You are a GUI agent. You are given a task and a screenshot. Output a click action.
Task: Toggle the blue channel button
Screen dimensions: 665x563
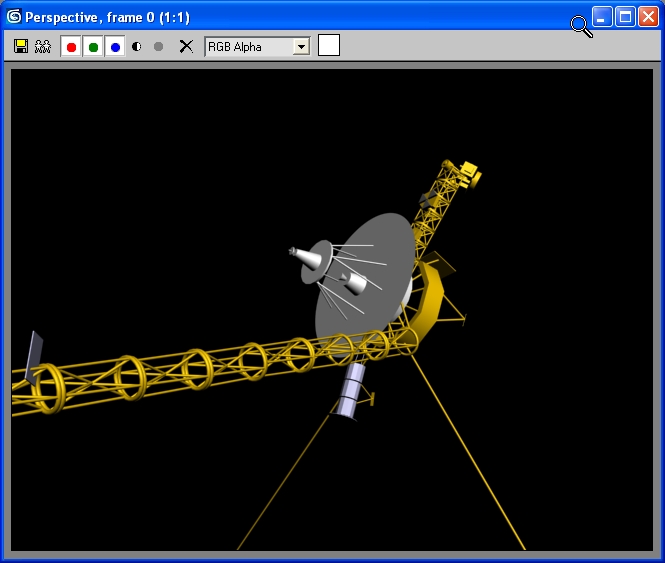115,46
